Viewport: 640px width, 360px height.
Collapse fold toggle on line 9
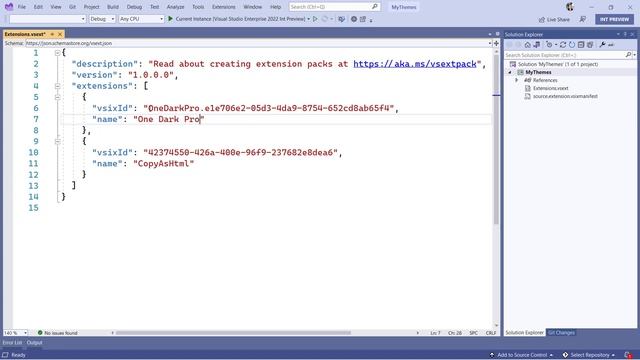[x=58, y=141]
